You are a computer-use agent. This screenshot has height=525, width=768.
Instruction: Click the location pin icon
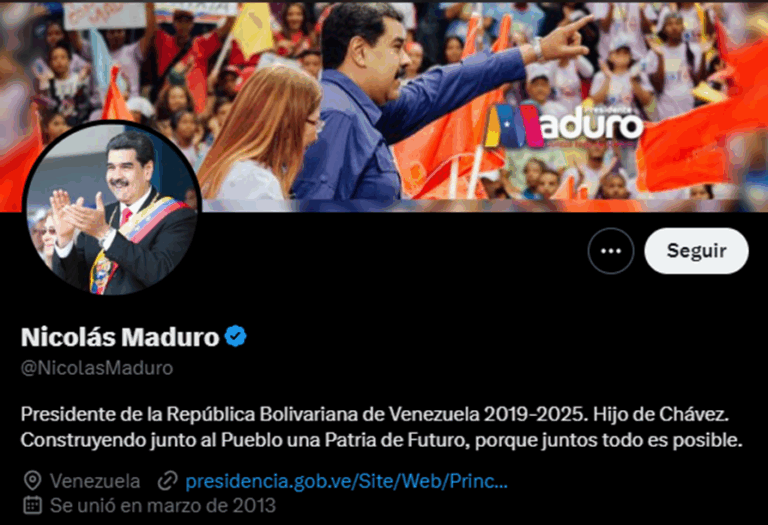tap(33, 481)
